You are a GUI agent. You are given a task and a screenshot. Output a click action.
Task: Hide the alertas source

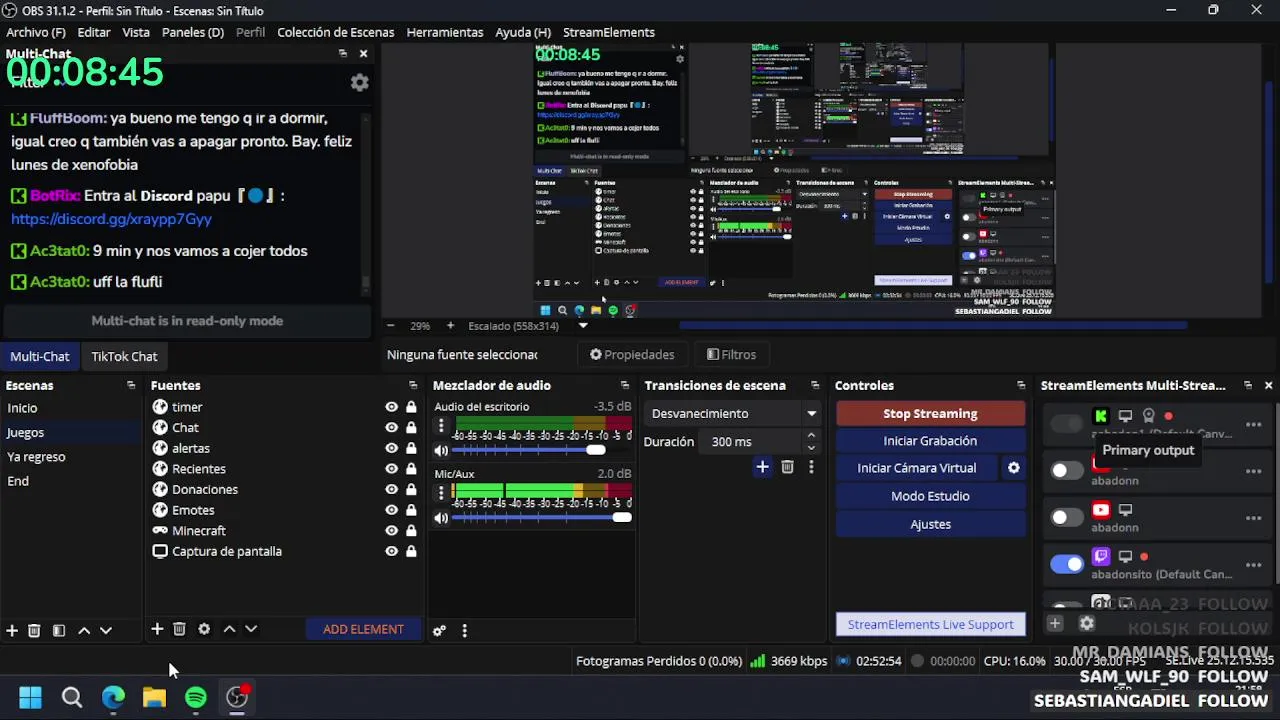coord(391,448)
